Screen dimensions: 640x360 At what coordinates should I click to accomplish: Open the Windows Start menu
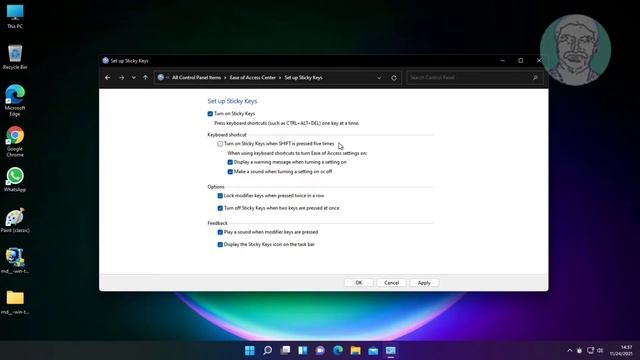250,350
